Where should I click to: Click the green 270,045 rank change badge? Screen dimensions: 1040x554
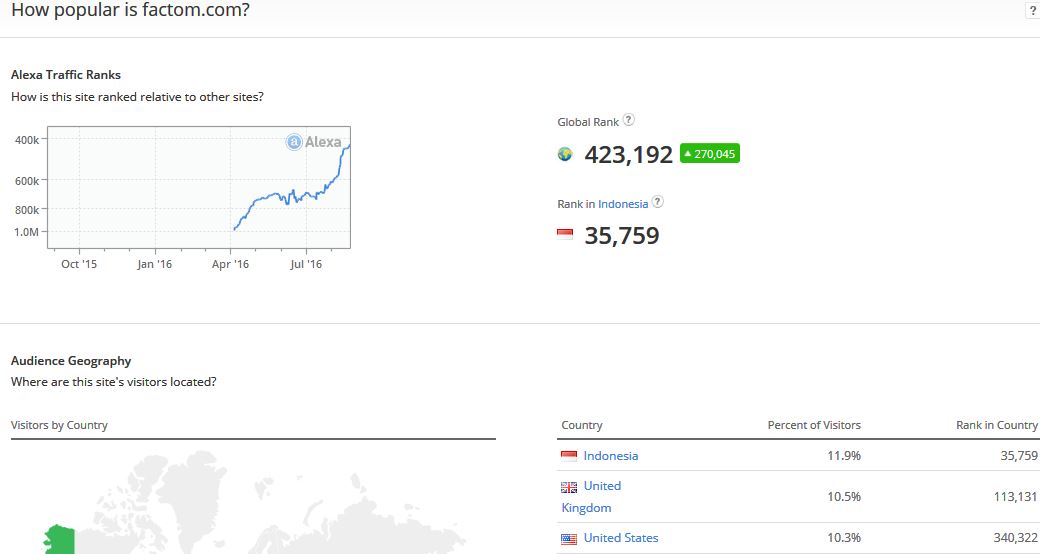pyautogui.click(x=710, y=153)
